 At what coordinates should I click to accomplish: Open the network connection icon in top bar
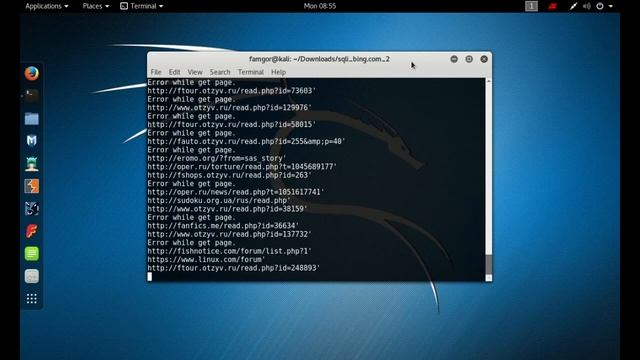pos(573,6)
